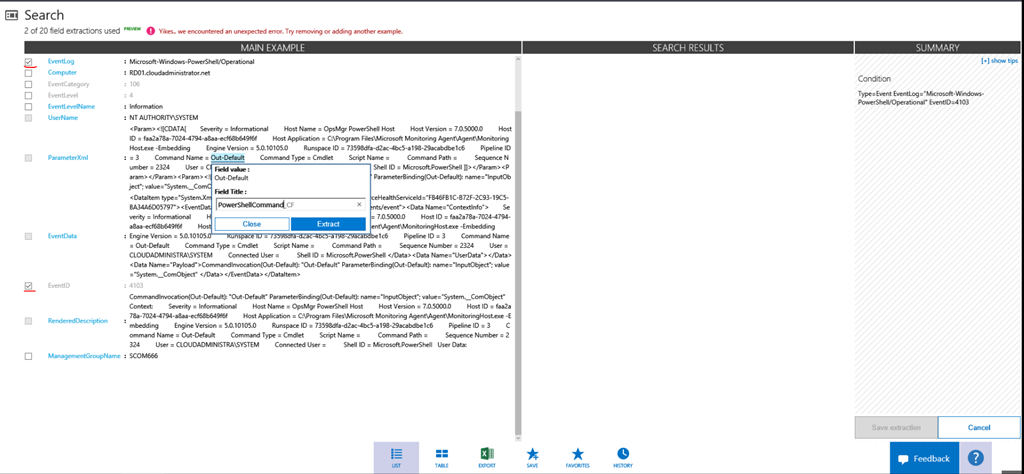This screenshot has height=474, width=1024.
Task: Open Favorites from bottom toolbar
Action: click(578, 456)
